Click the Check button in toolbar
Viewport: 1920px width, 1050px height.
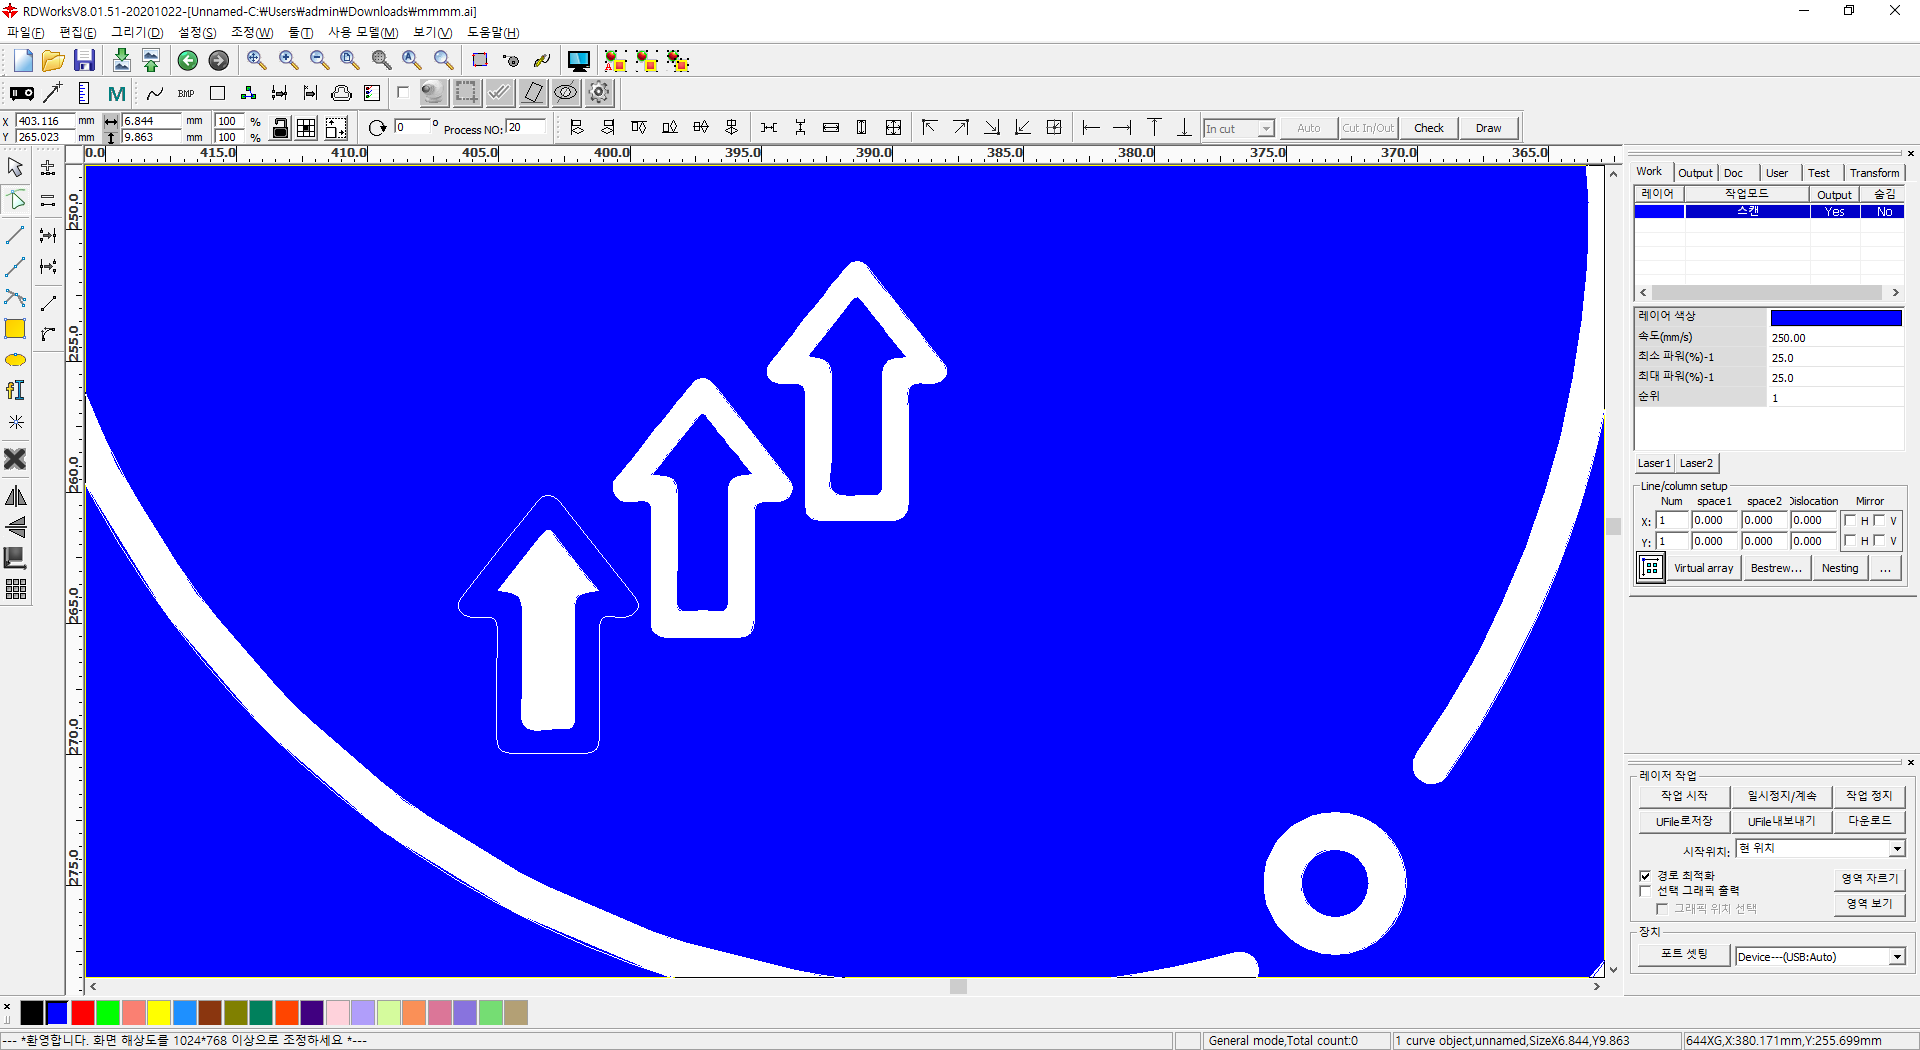(1429, 128)
